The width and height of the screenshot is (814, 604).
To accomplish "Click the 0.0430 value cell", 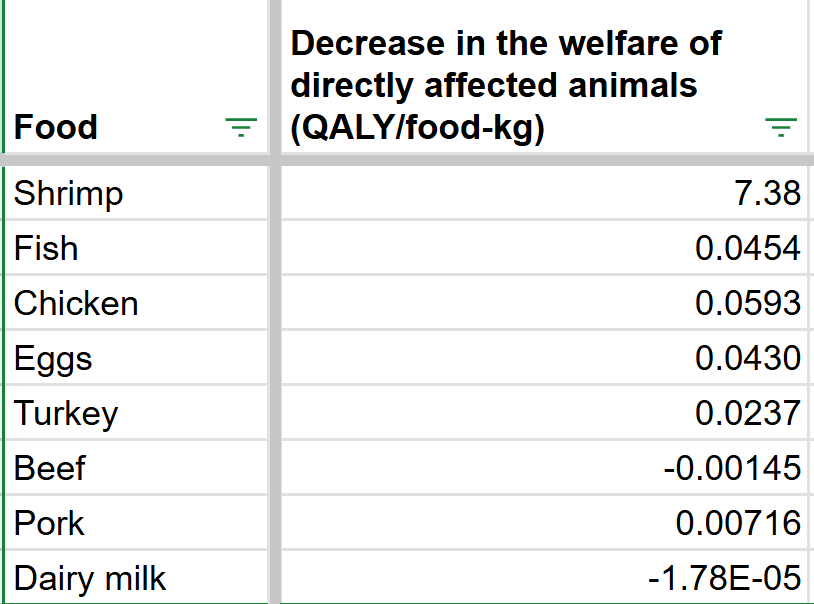I will pyautogui.click(x=545, y=358).
